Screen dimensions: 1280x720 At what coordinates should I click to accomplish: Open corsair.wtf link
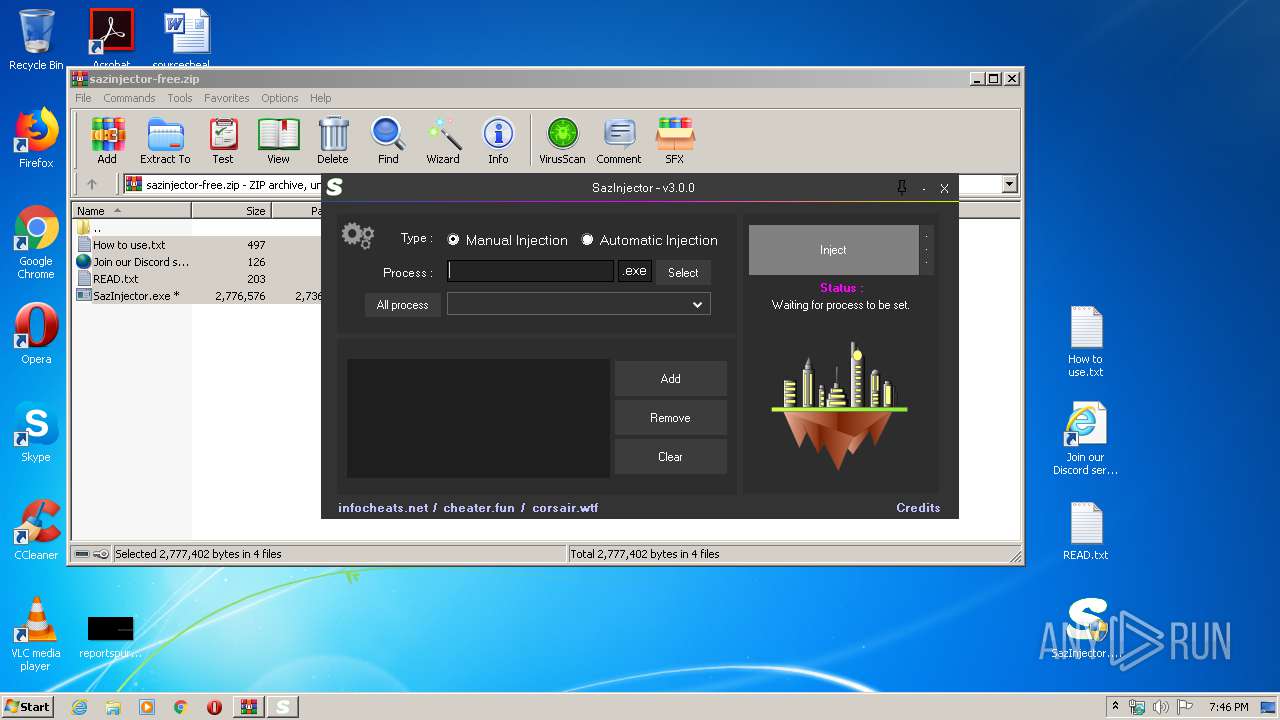(565, 508)
